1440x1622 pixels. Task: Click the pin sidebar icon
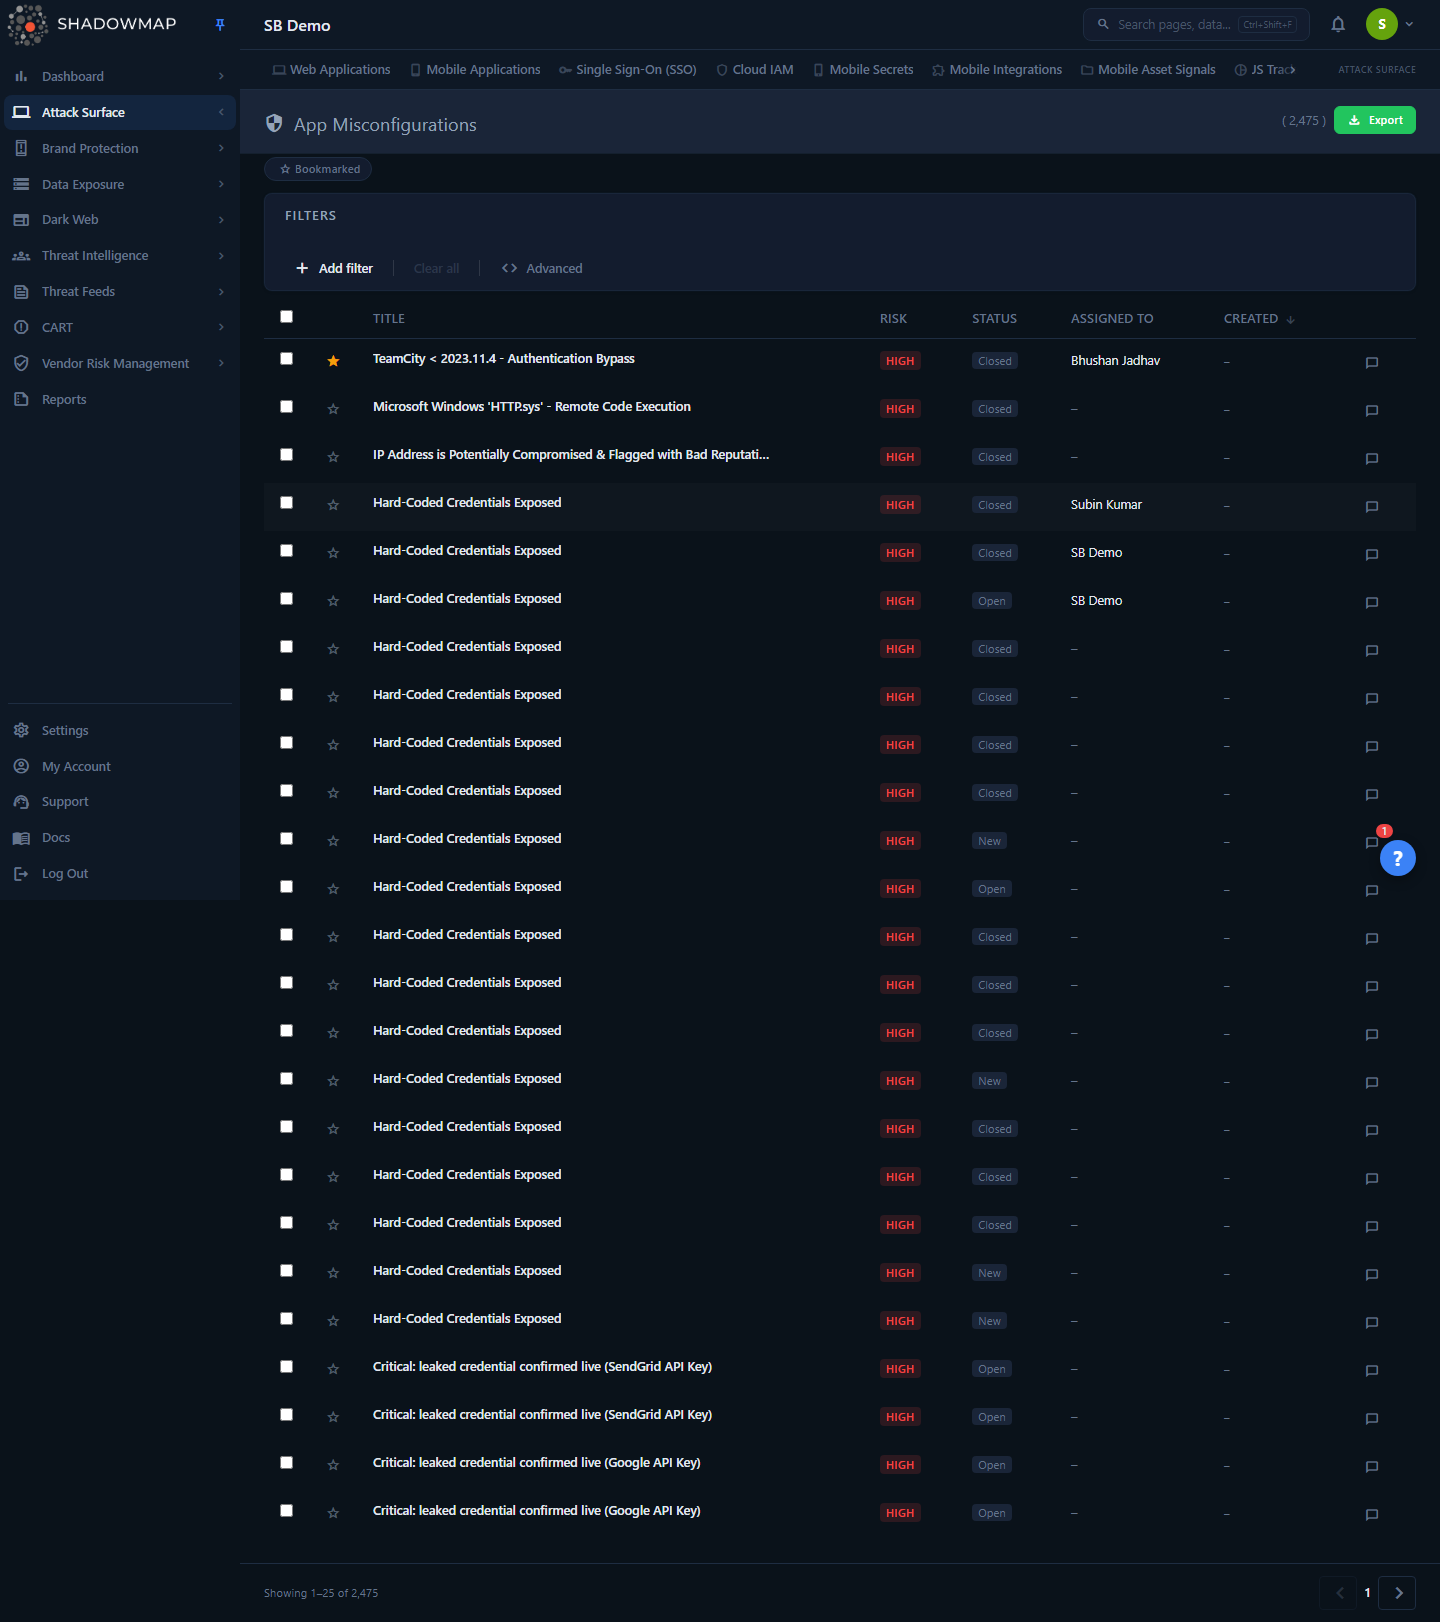tap(220, 25)
